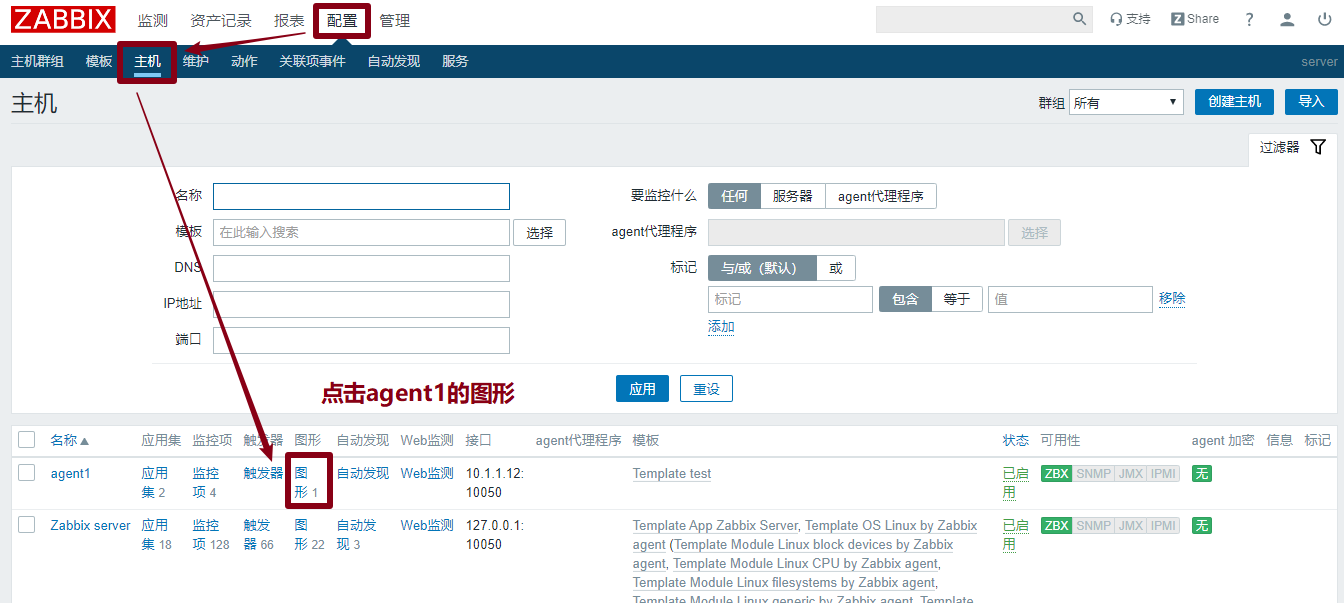This screenshot has width=1344, height=603.
Task: Select agent代理程序 monitoring option
Action: tap(881, 196)
